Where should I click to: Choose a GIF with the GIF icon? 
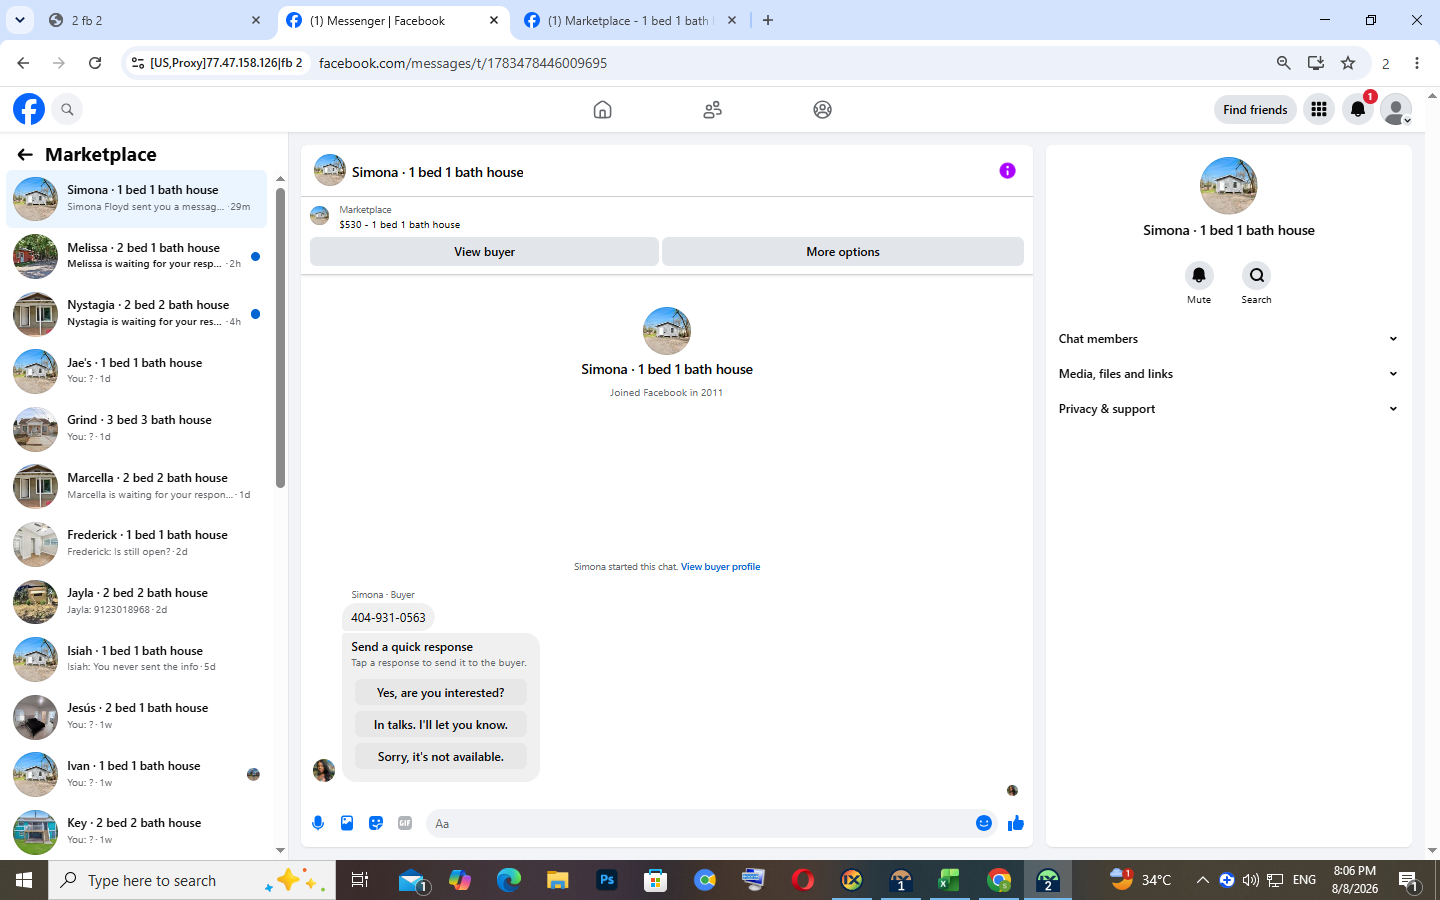(405, 823)
